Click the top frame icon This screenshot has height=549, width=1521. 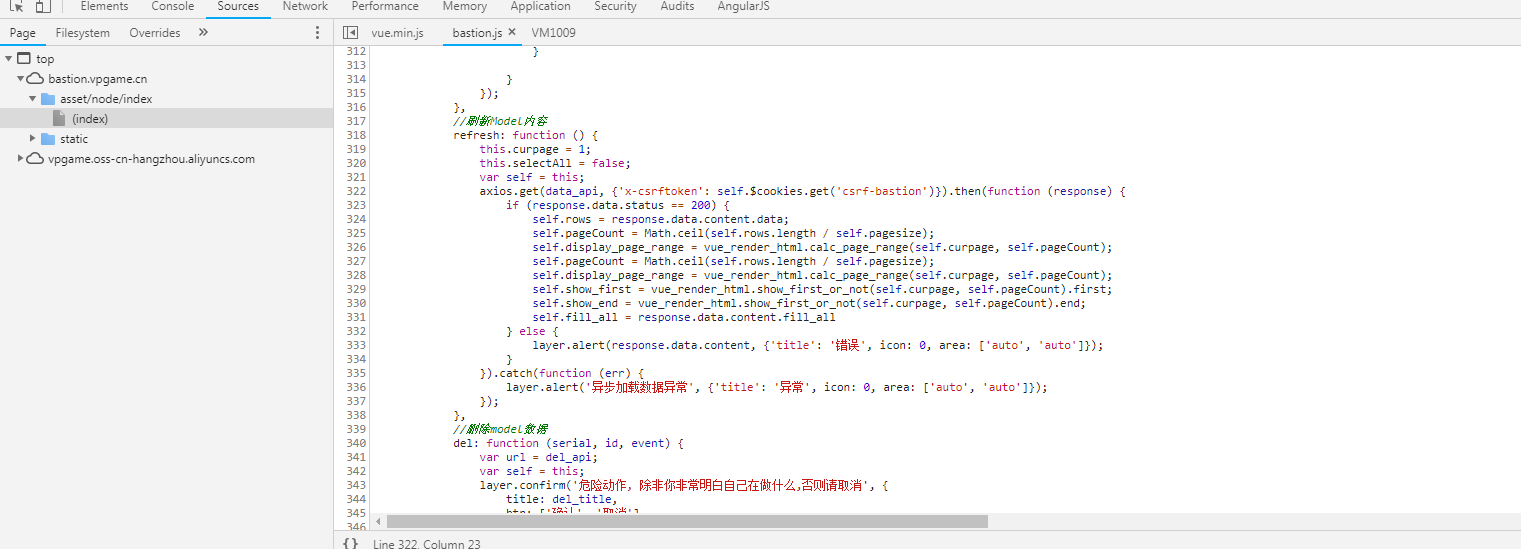pyautogui.click(x=24, y=59)
